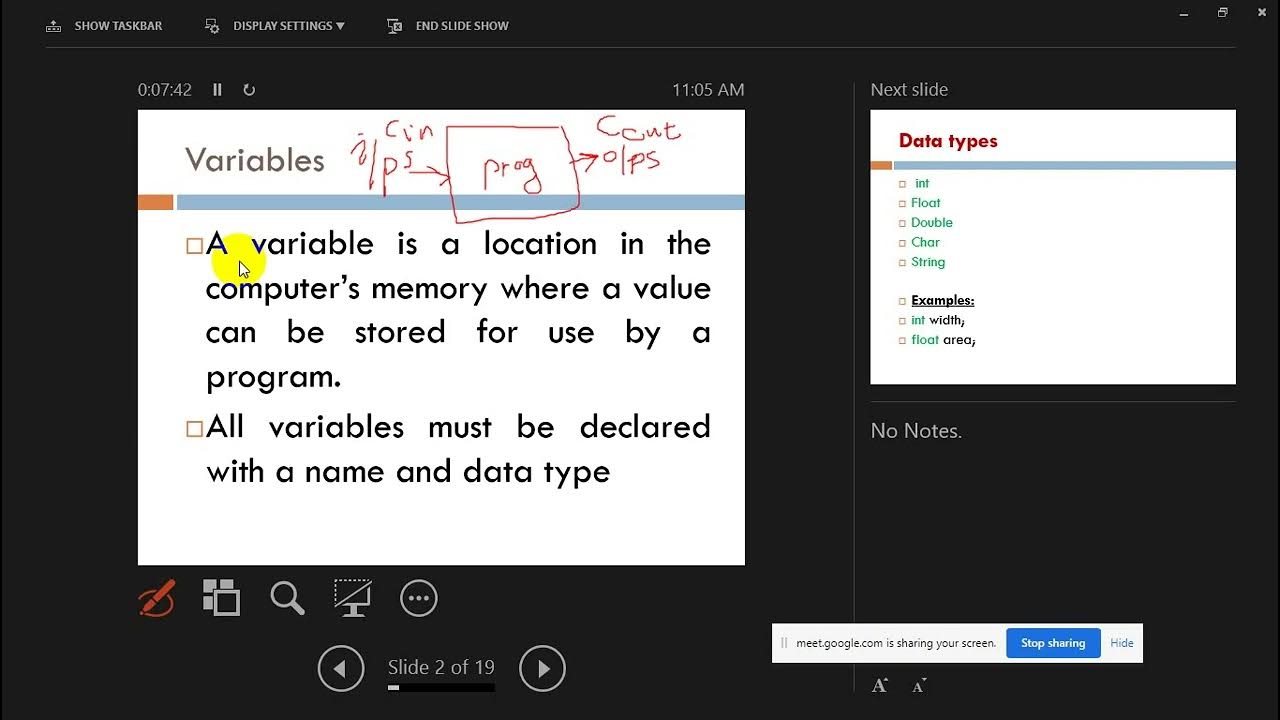Make the notes text smaller
The width and height of the screenshot is (1280, 720).
920,685
